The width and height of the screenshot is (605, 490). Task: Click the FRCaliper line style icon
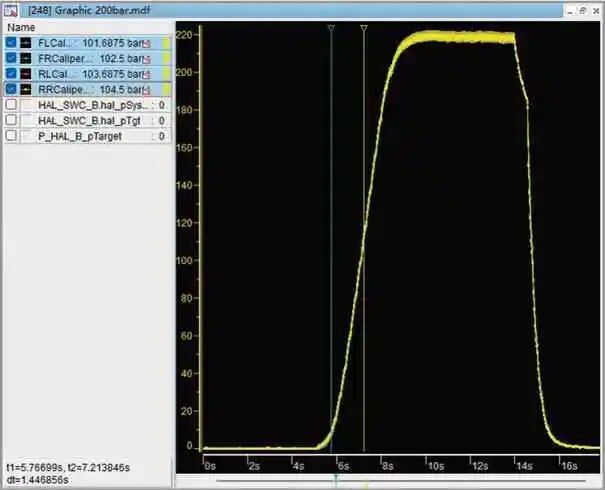point(26,58)
